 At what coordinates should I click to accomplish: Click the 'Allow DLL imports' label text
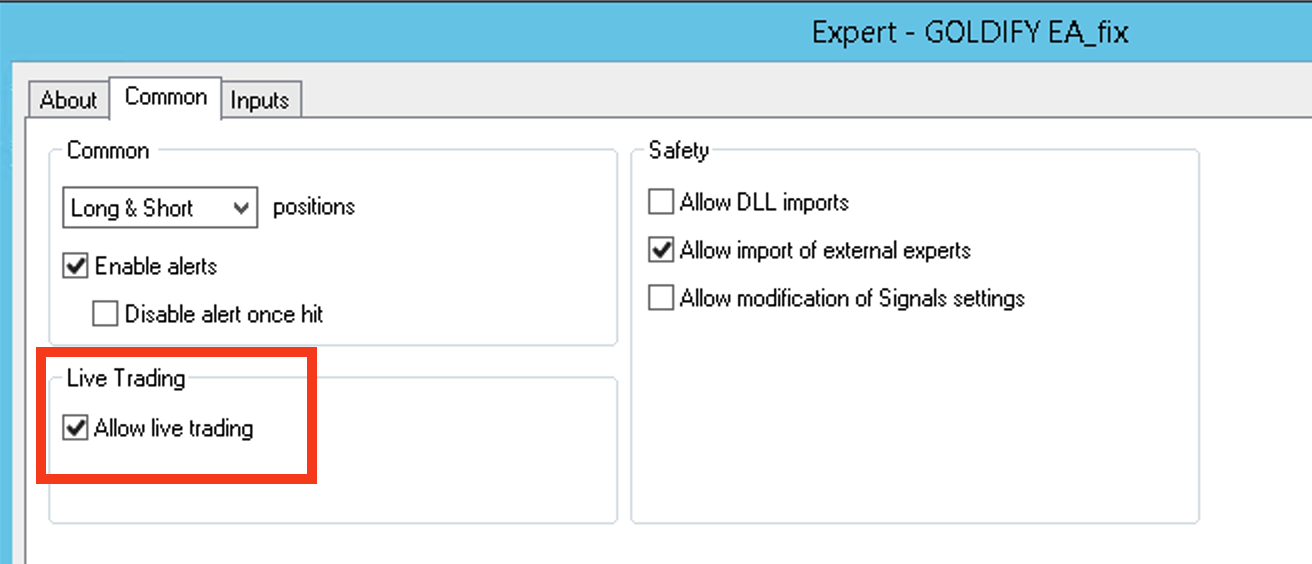tap(764, 202)
